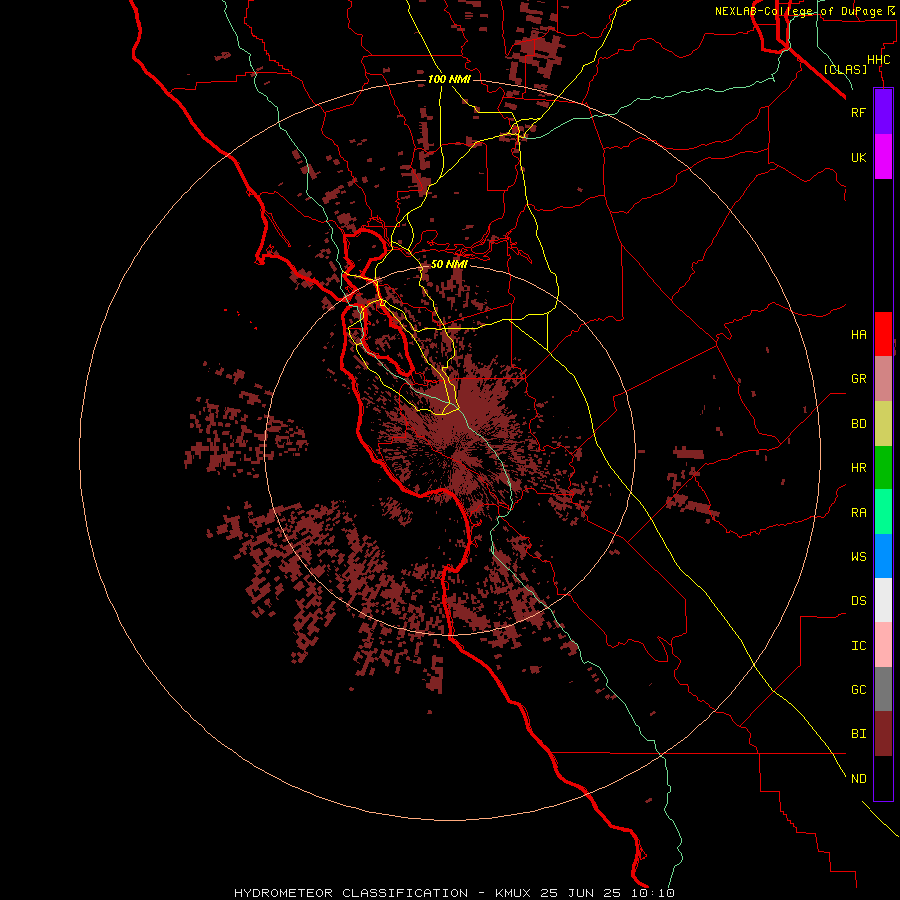Click the 'HA' legend label
Screen dimensions: 900x900
[858, 334]
